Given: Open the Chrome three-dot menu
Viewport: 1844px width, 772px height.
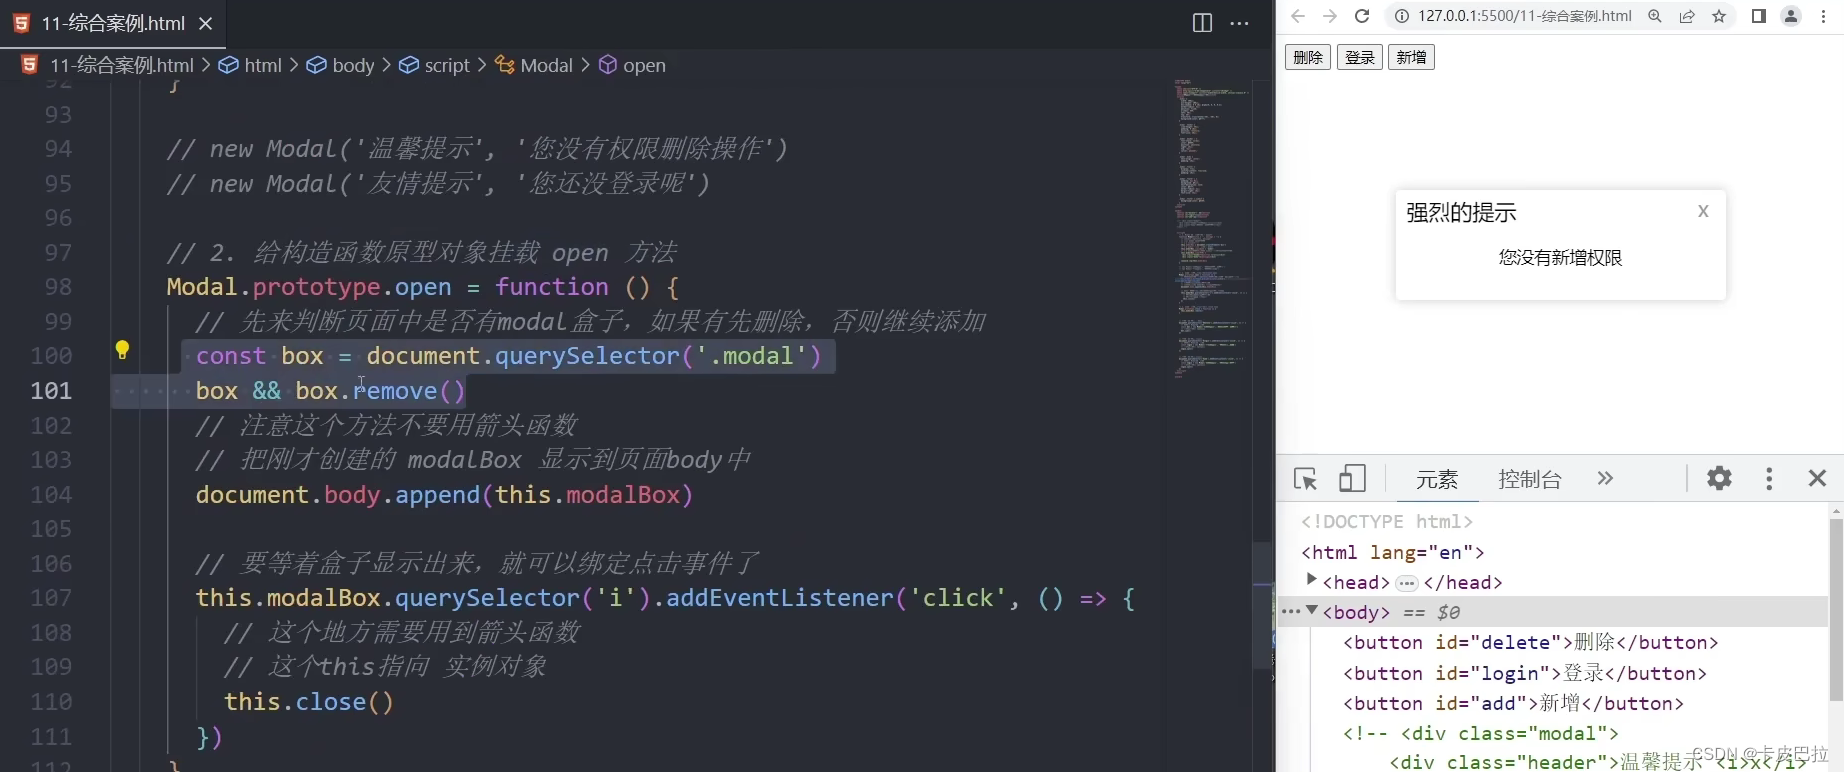Looking at the screenshot, I should tap(1824, 16).
